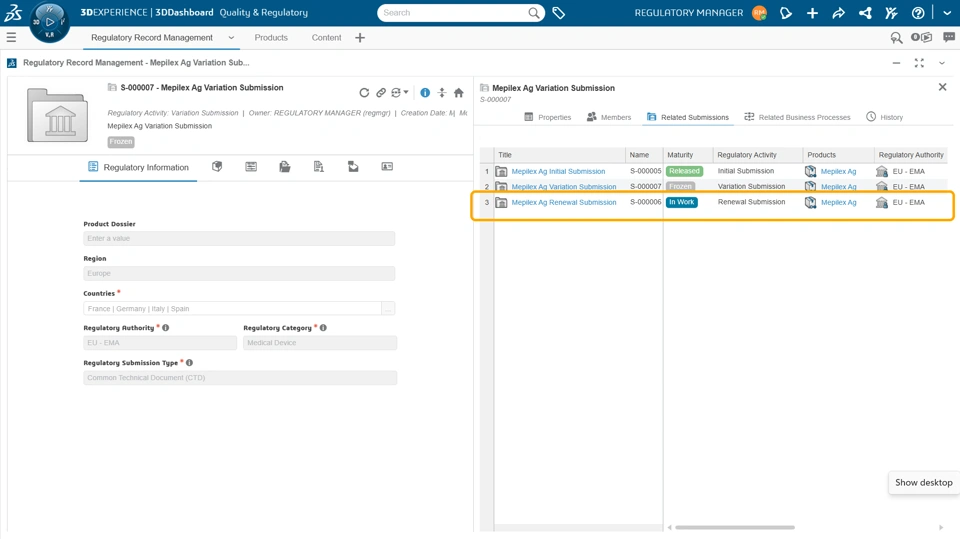The height and width of the screenshot is (539, 960).
Task: Click the Region field showing Europe
Action: coord(239,273)
